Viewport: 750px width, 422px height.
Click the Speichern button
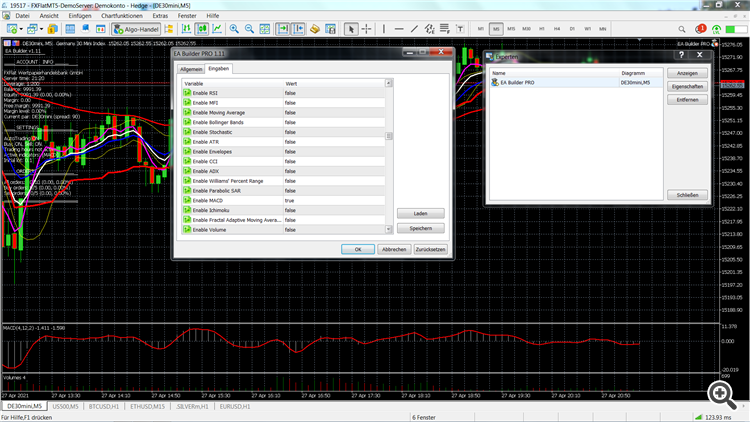420,228
